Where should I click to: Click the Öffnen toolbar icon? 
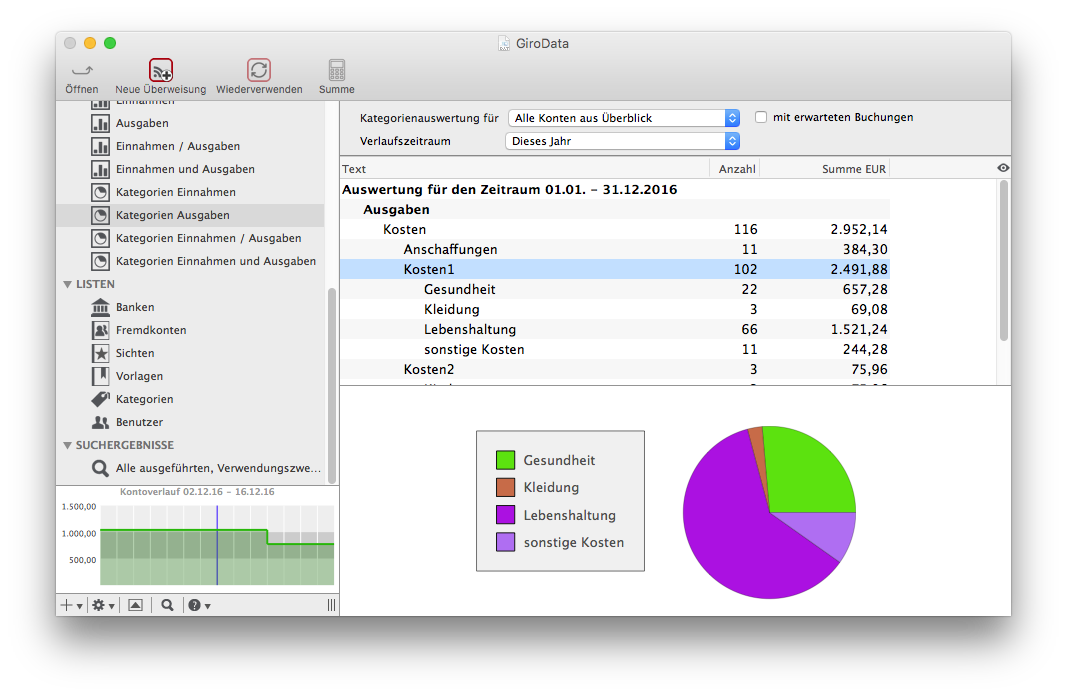82,70
